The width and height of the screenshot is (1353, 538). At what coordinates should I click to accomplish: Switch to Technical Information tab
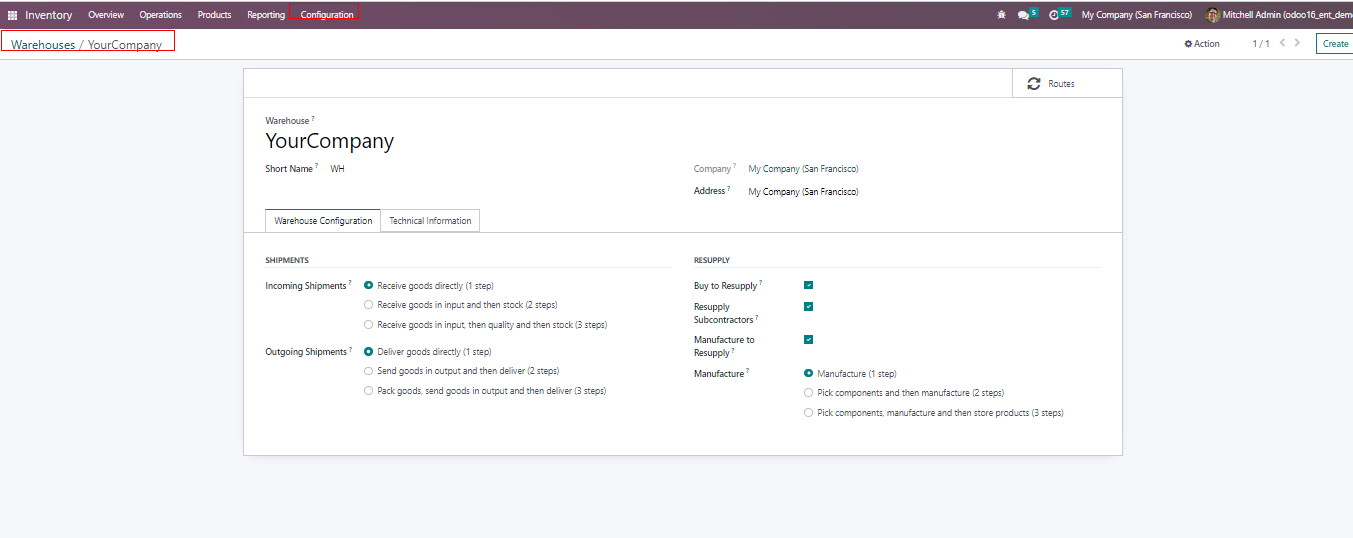[x=430, y=221]
